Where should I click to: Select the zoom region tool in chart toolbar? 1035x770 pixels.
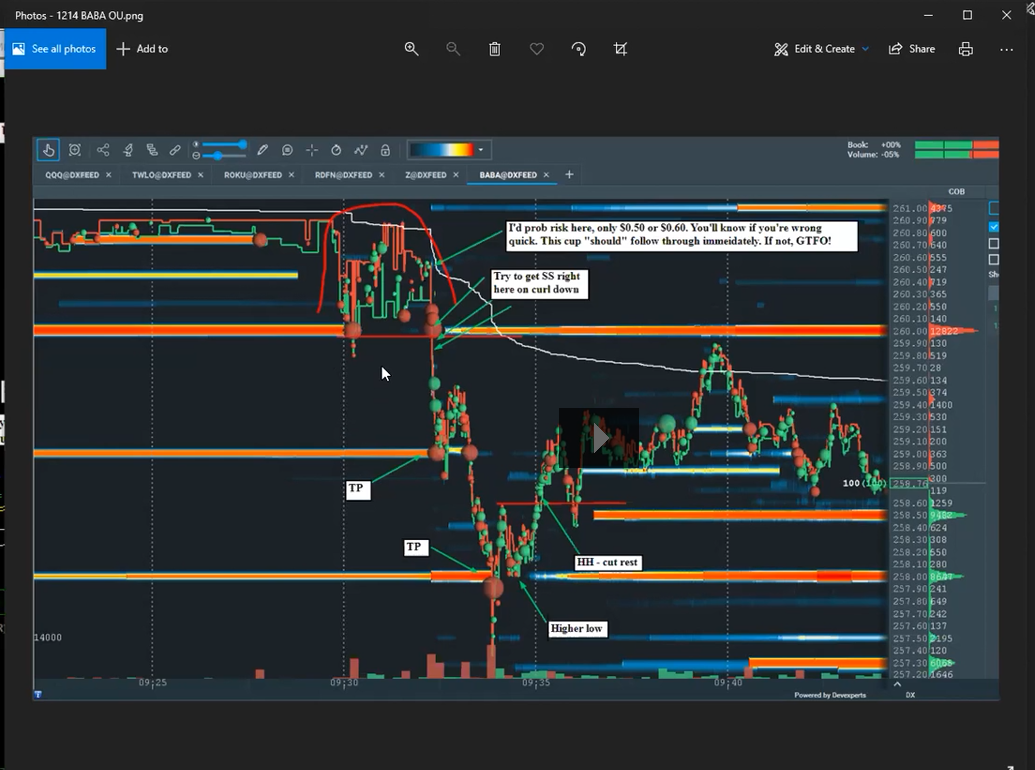coord(75,150)
